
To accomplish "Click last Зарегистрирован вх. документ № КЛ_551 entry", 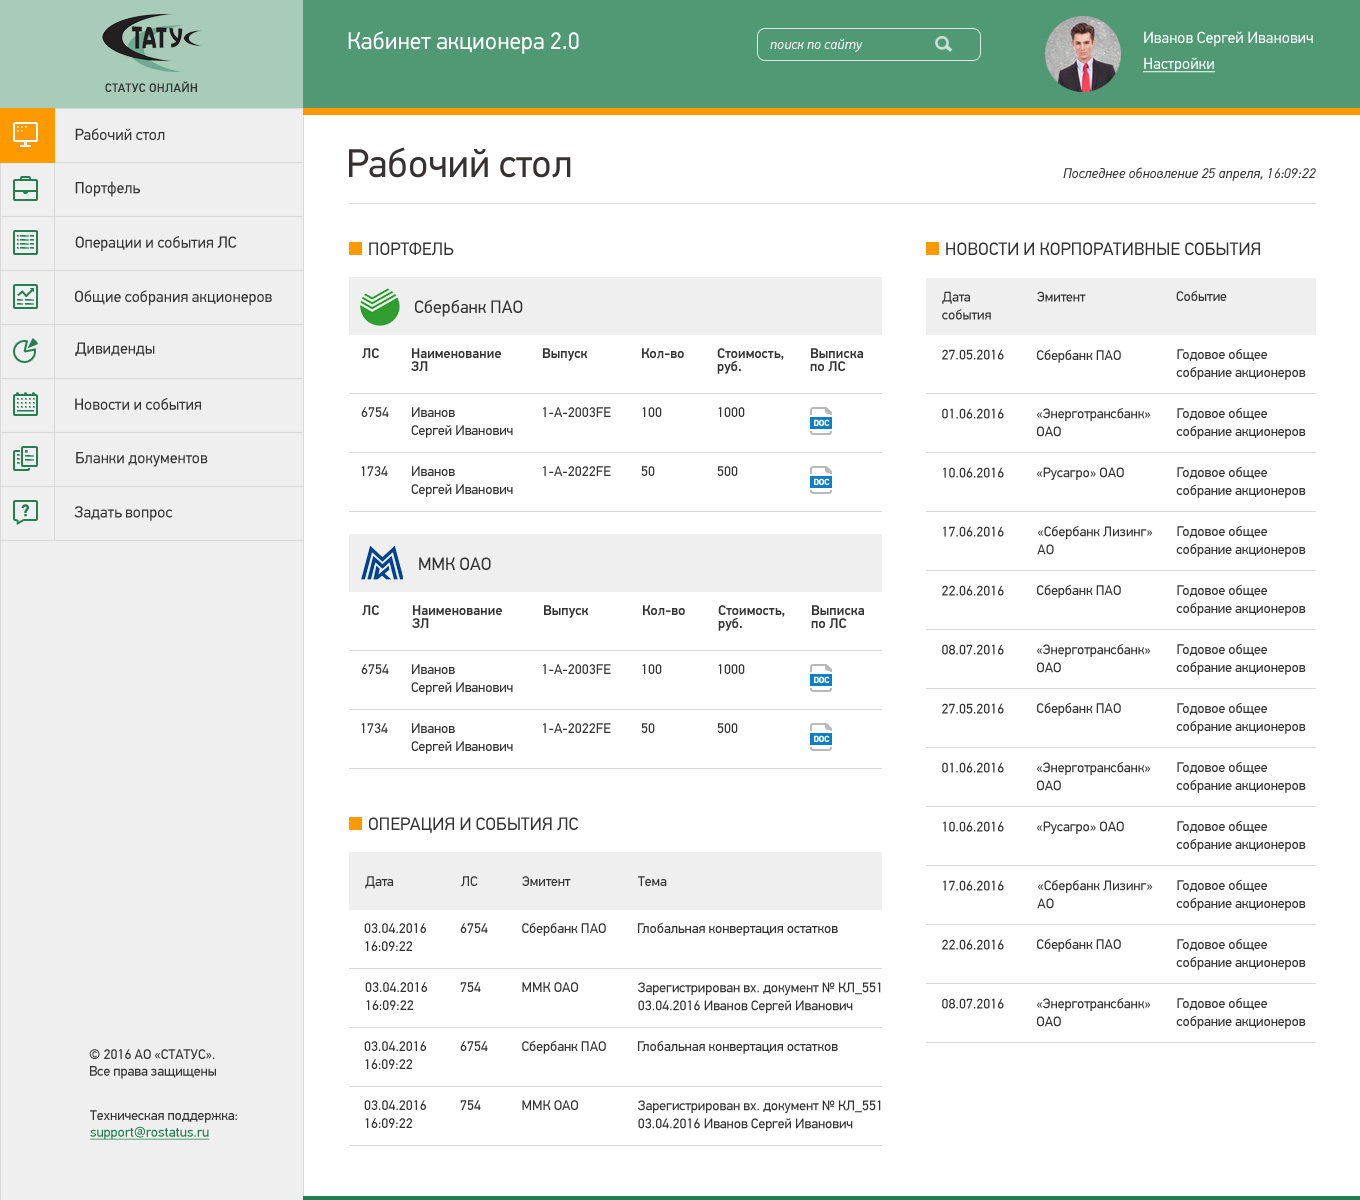I will (x=759, y=1115).
